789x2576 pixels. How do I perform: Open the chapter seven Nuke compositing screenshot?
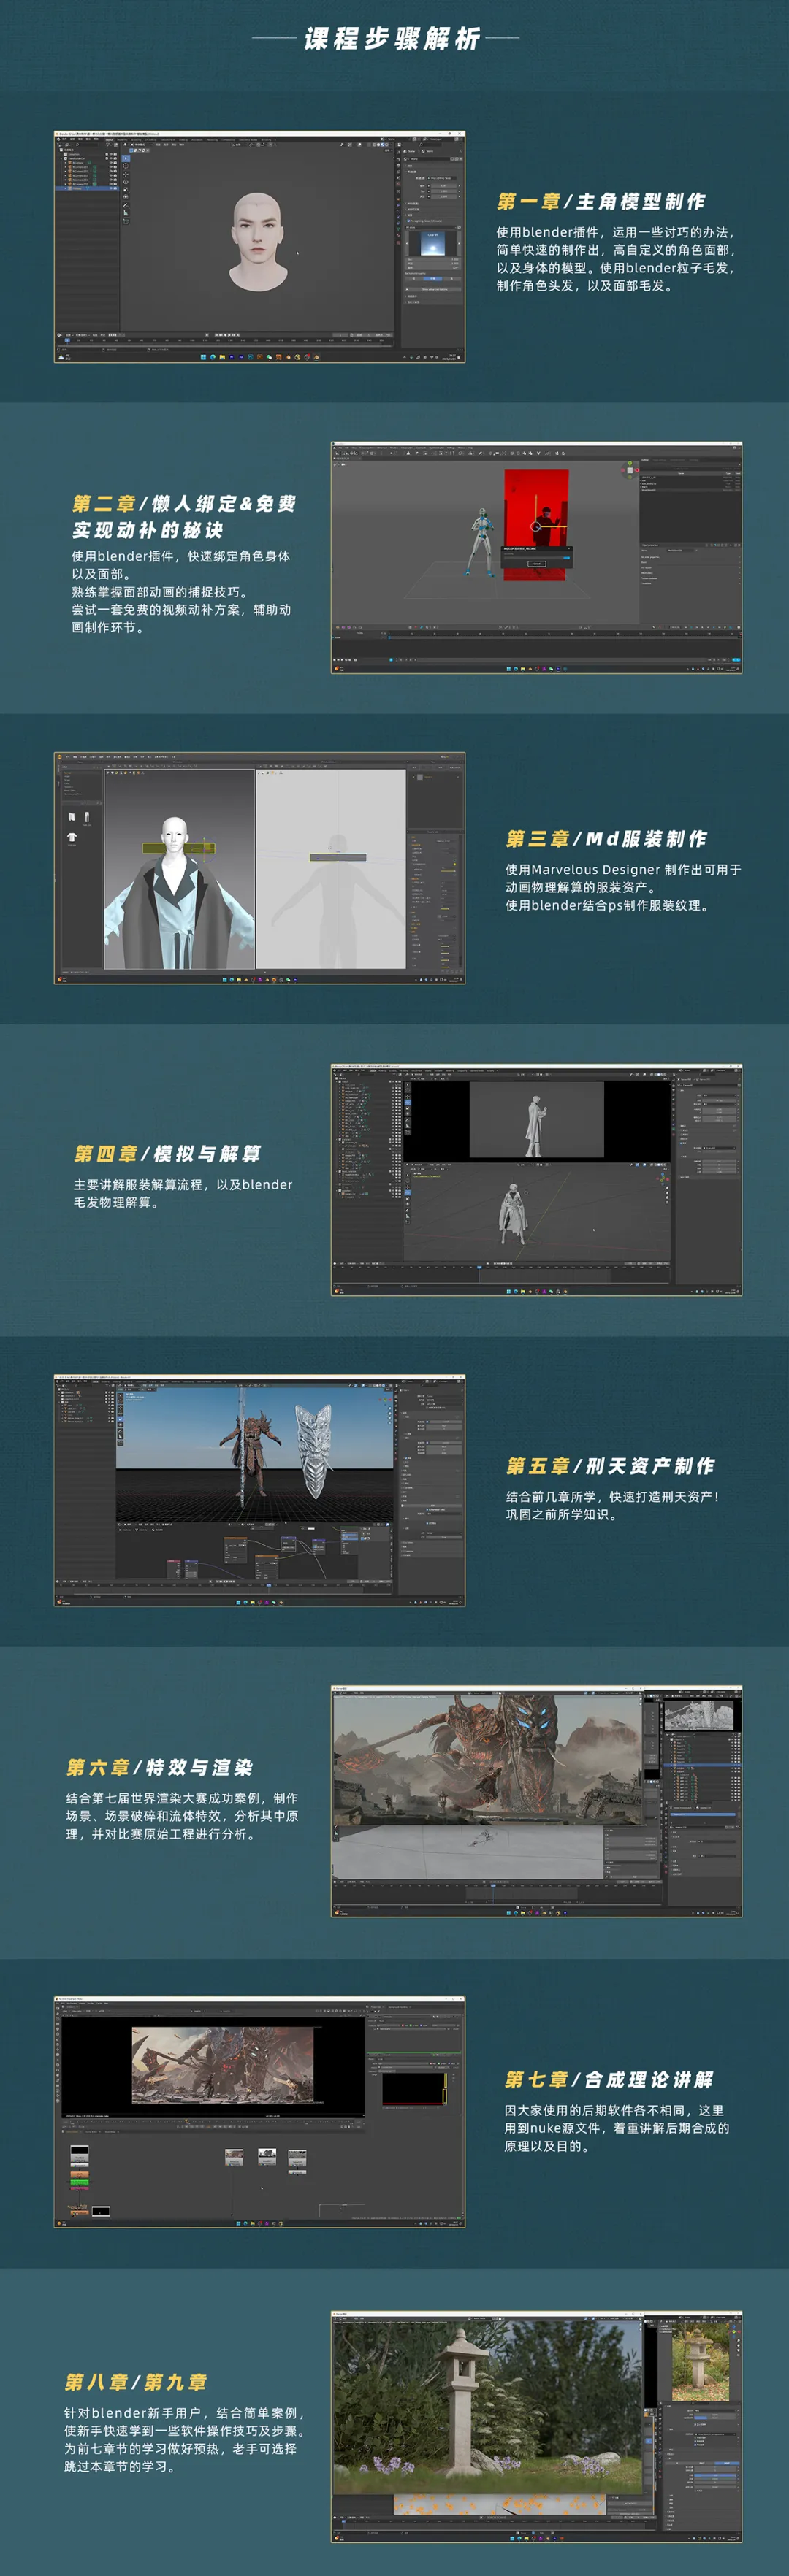coord(259,2111)
